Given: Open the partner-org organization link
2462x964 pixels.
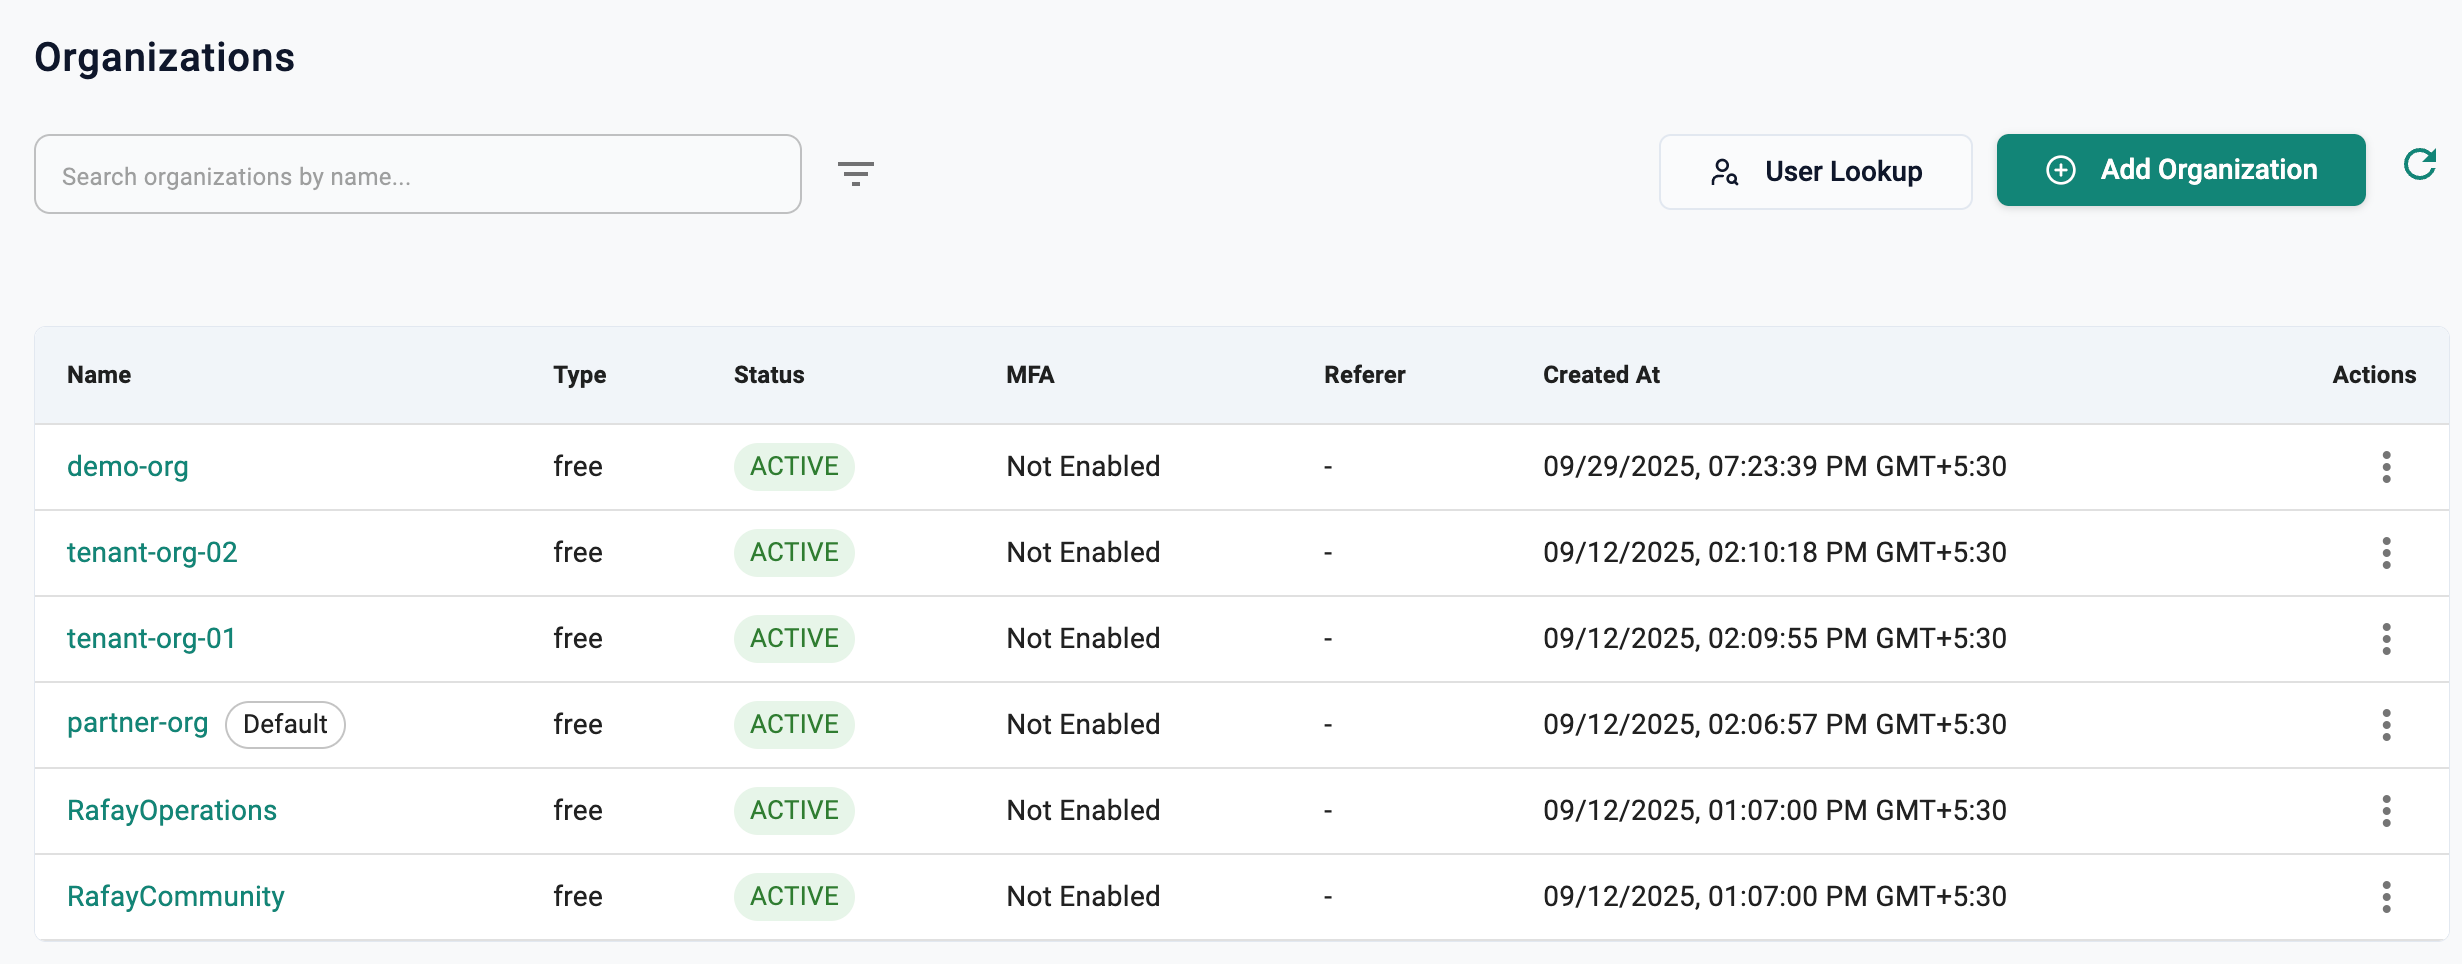Looking at the screenshot, I should coord(137,723).
